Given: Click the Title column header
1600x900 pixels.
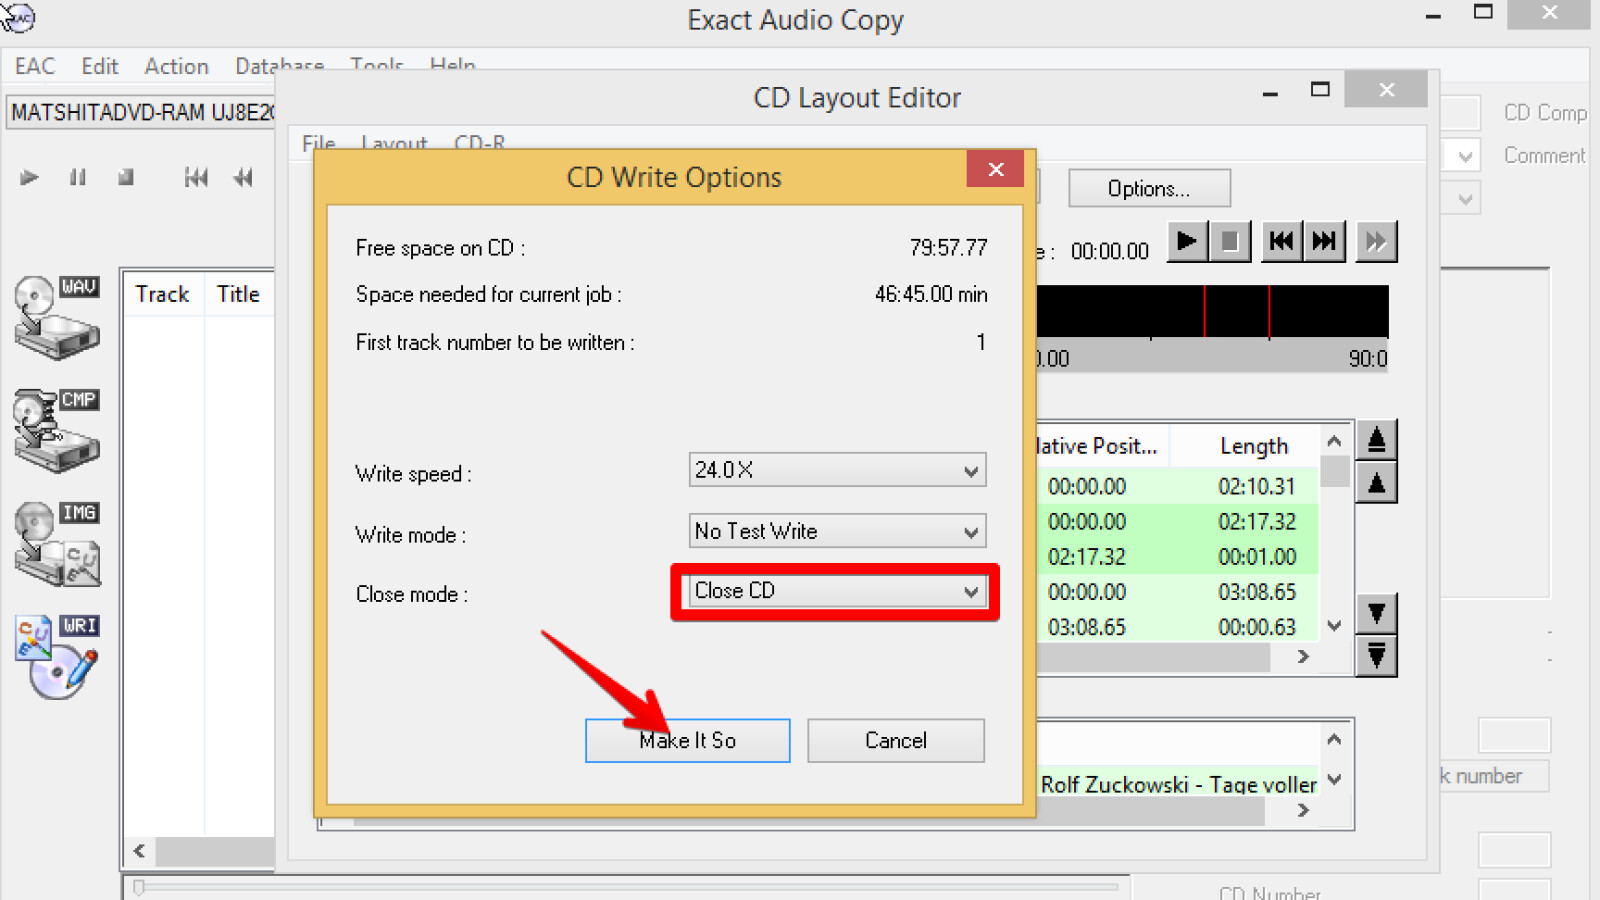Looking at the screenshot, I should point(239,294).
